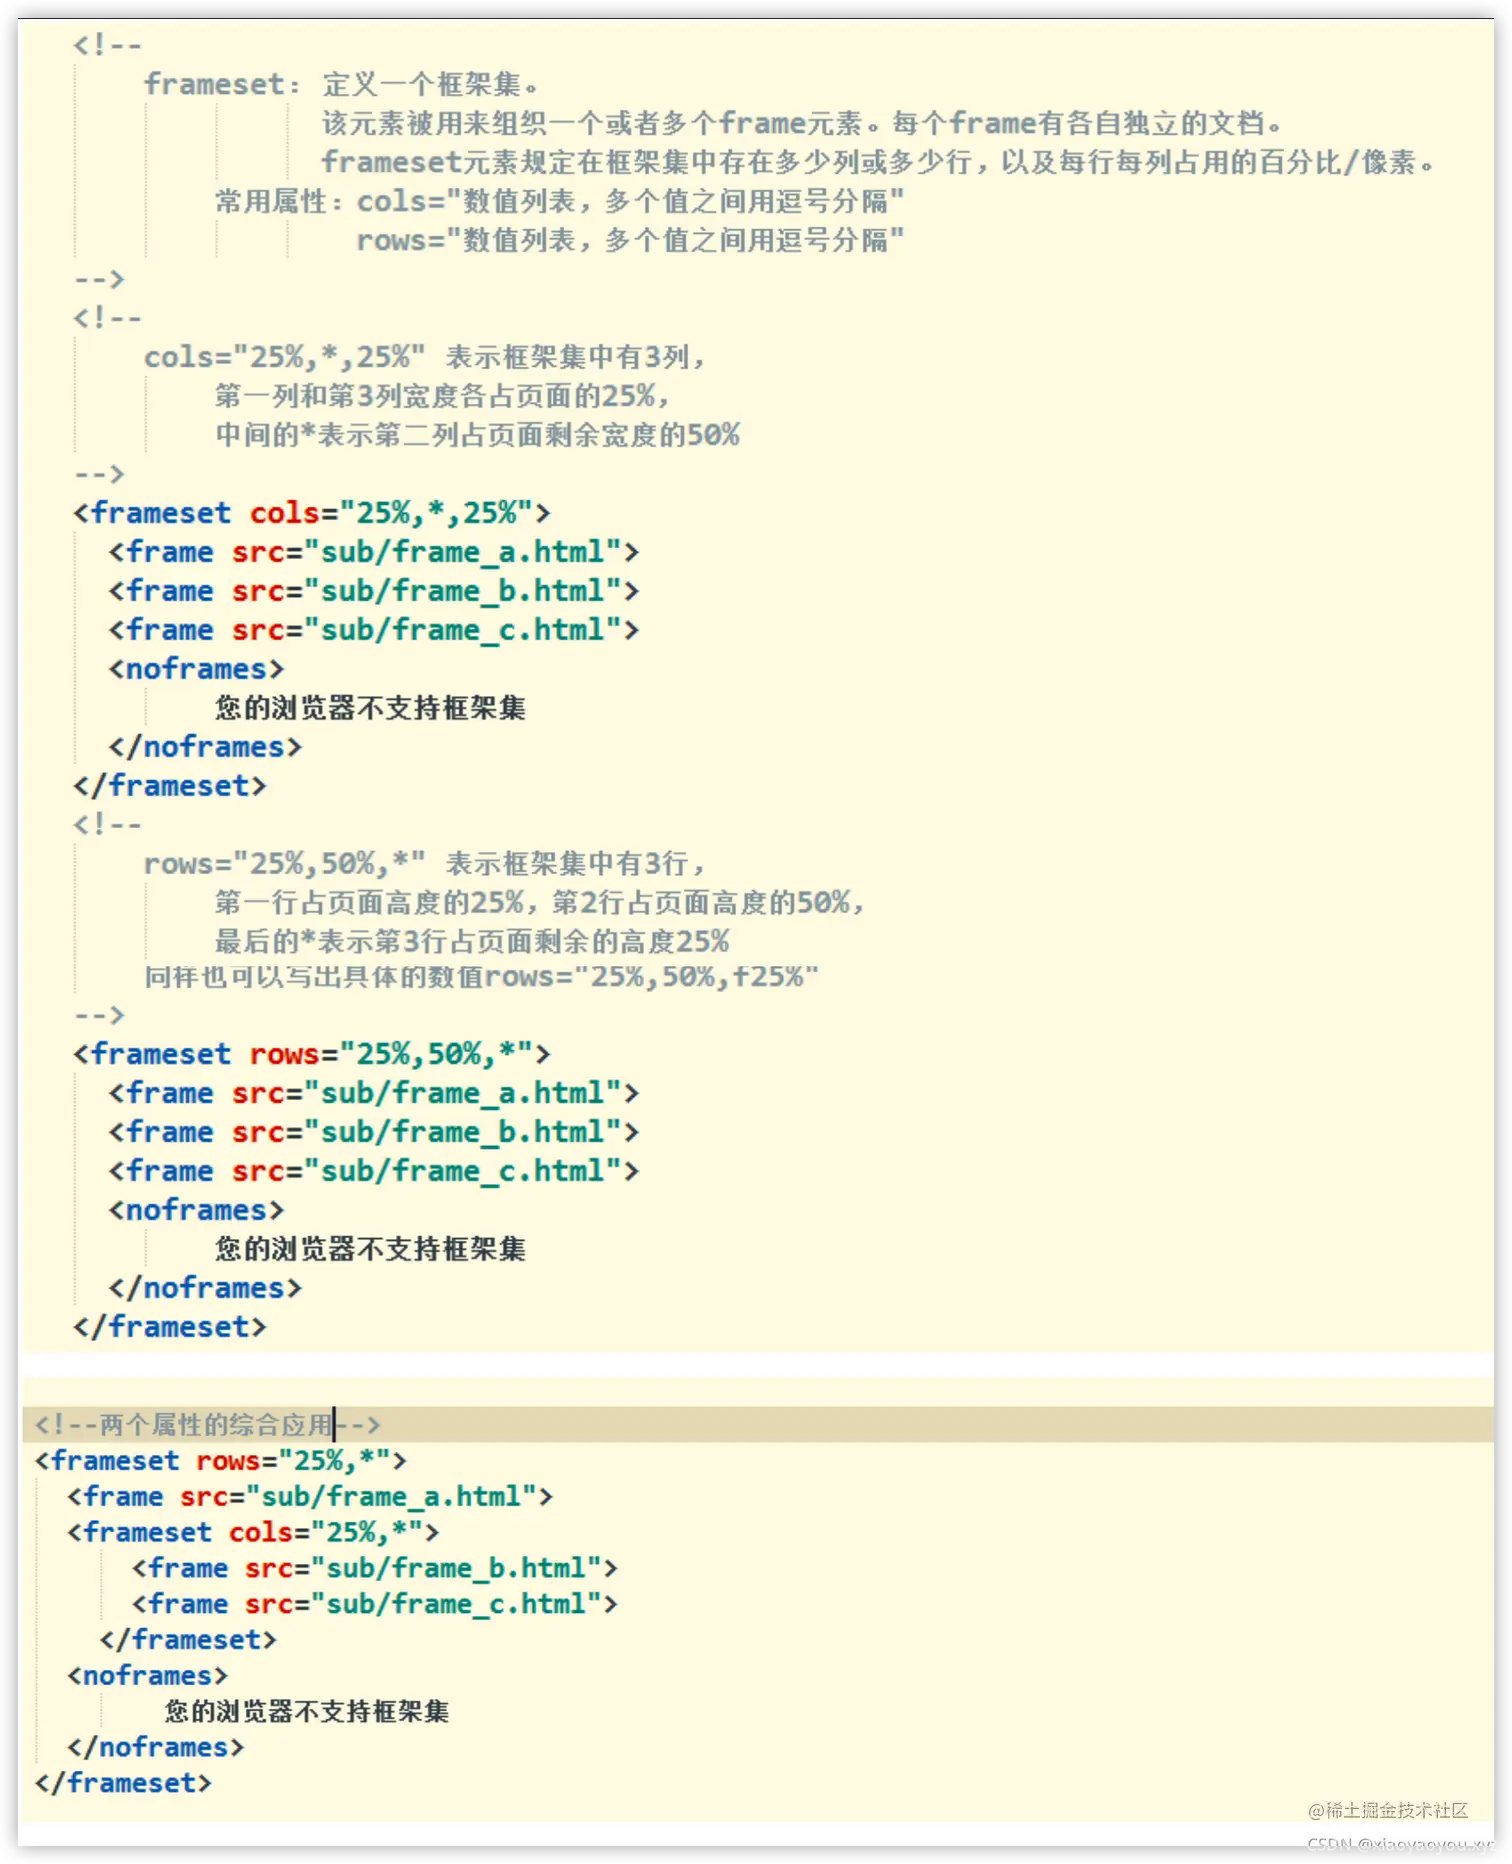The width and height of the screenshot is (1512, 1864).
Task: Click the comment "cols="25%,*,25%" 表示框架集中有3列"
Action: (425, 357)
